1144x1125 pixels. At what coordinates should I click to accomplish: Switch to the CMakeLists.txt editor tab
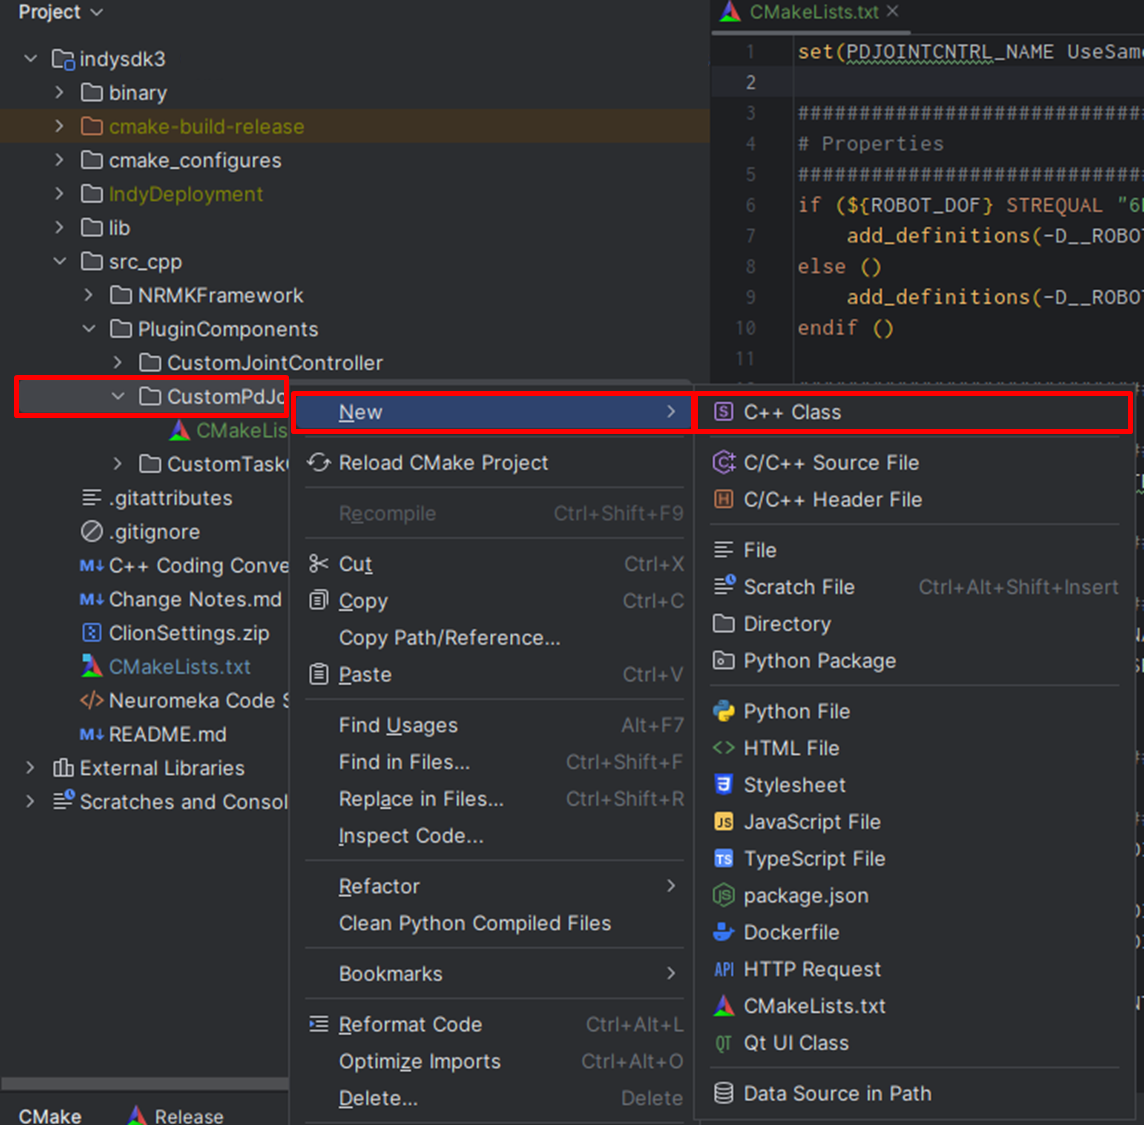813,12
